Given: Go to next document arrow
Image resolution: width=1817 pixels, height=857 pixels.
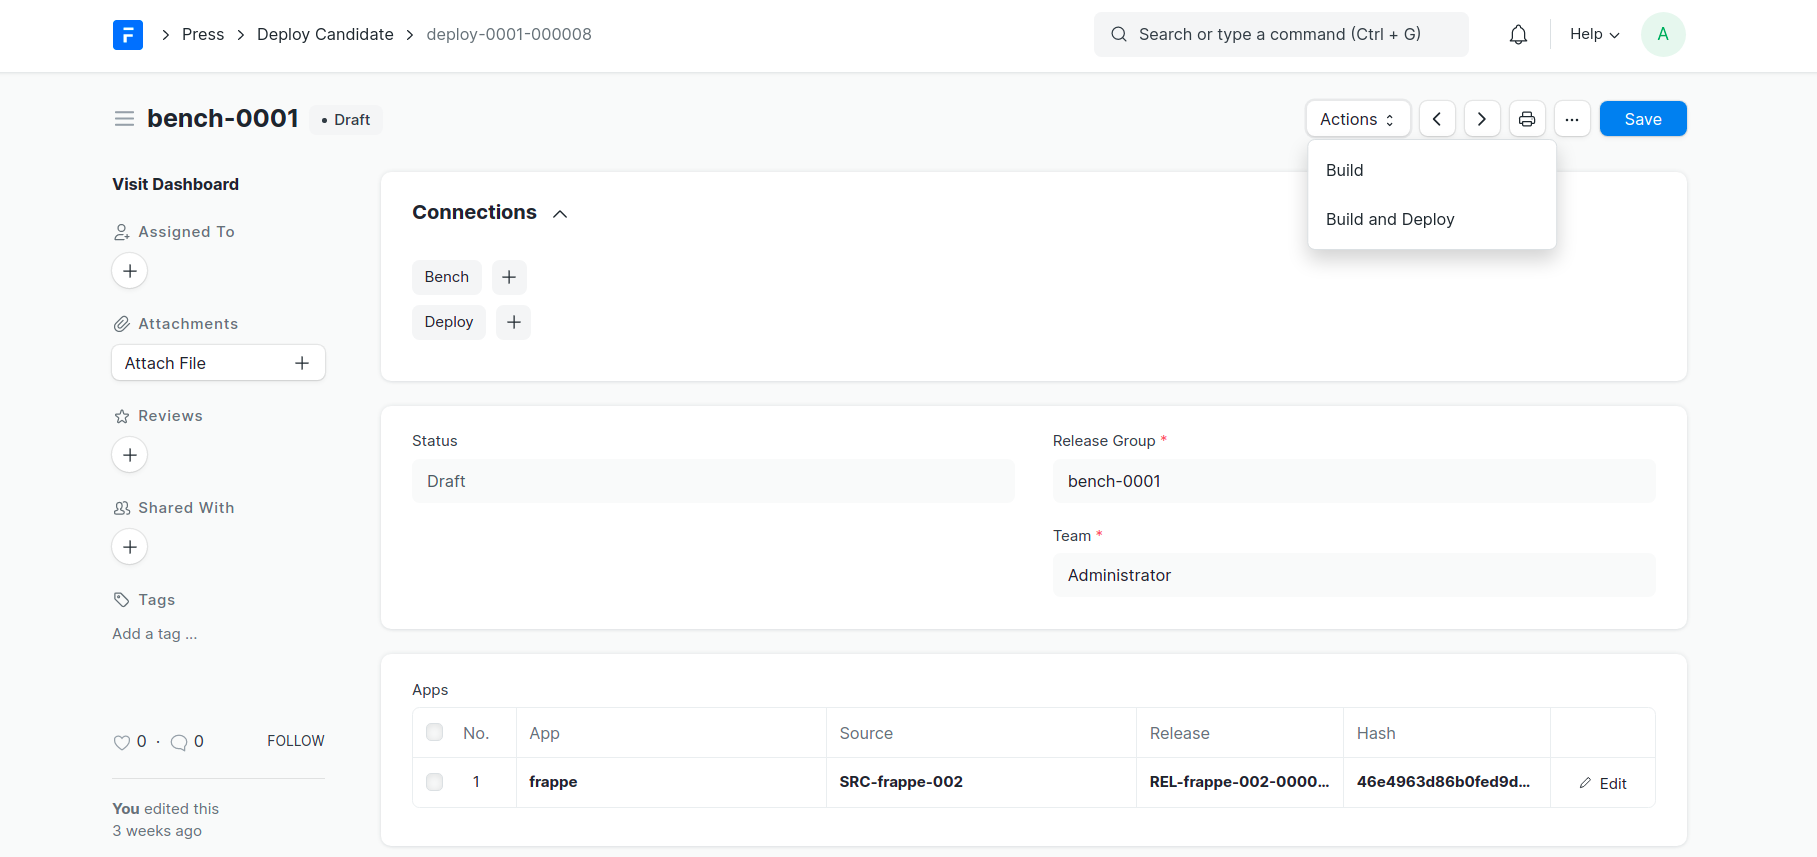Looking at the screenshot, I should 1482,119.
